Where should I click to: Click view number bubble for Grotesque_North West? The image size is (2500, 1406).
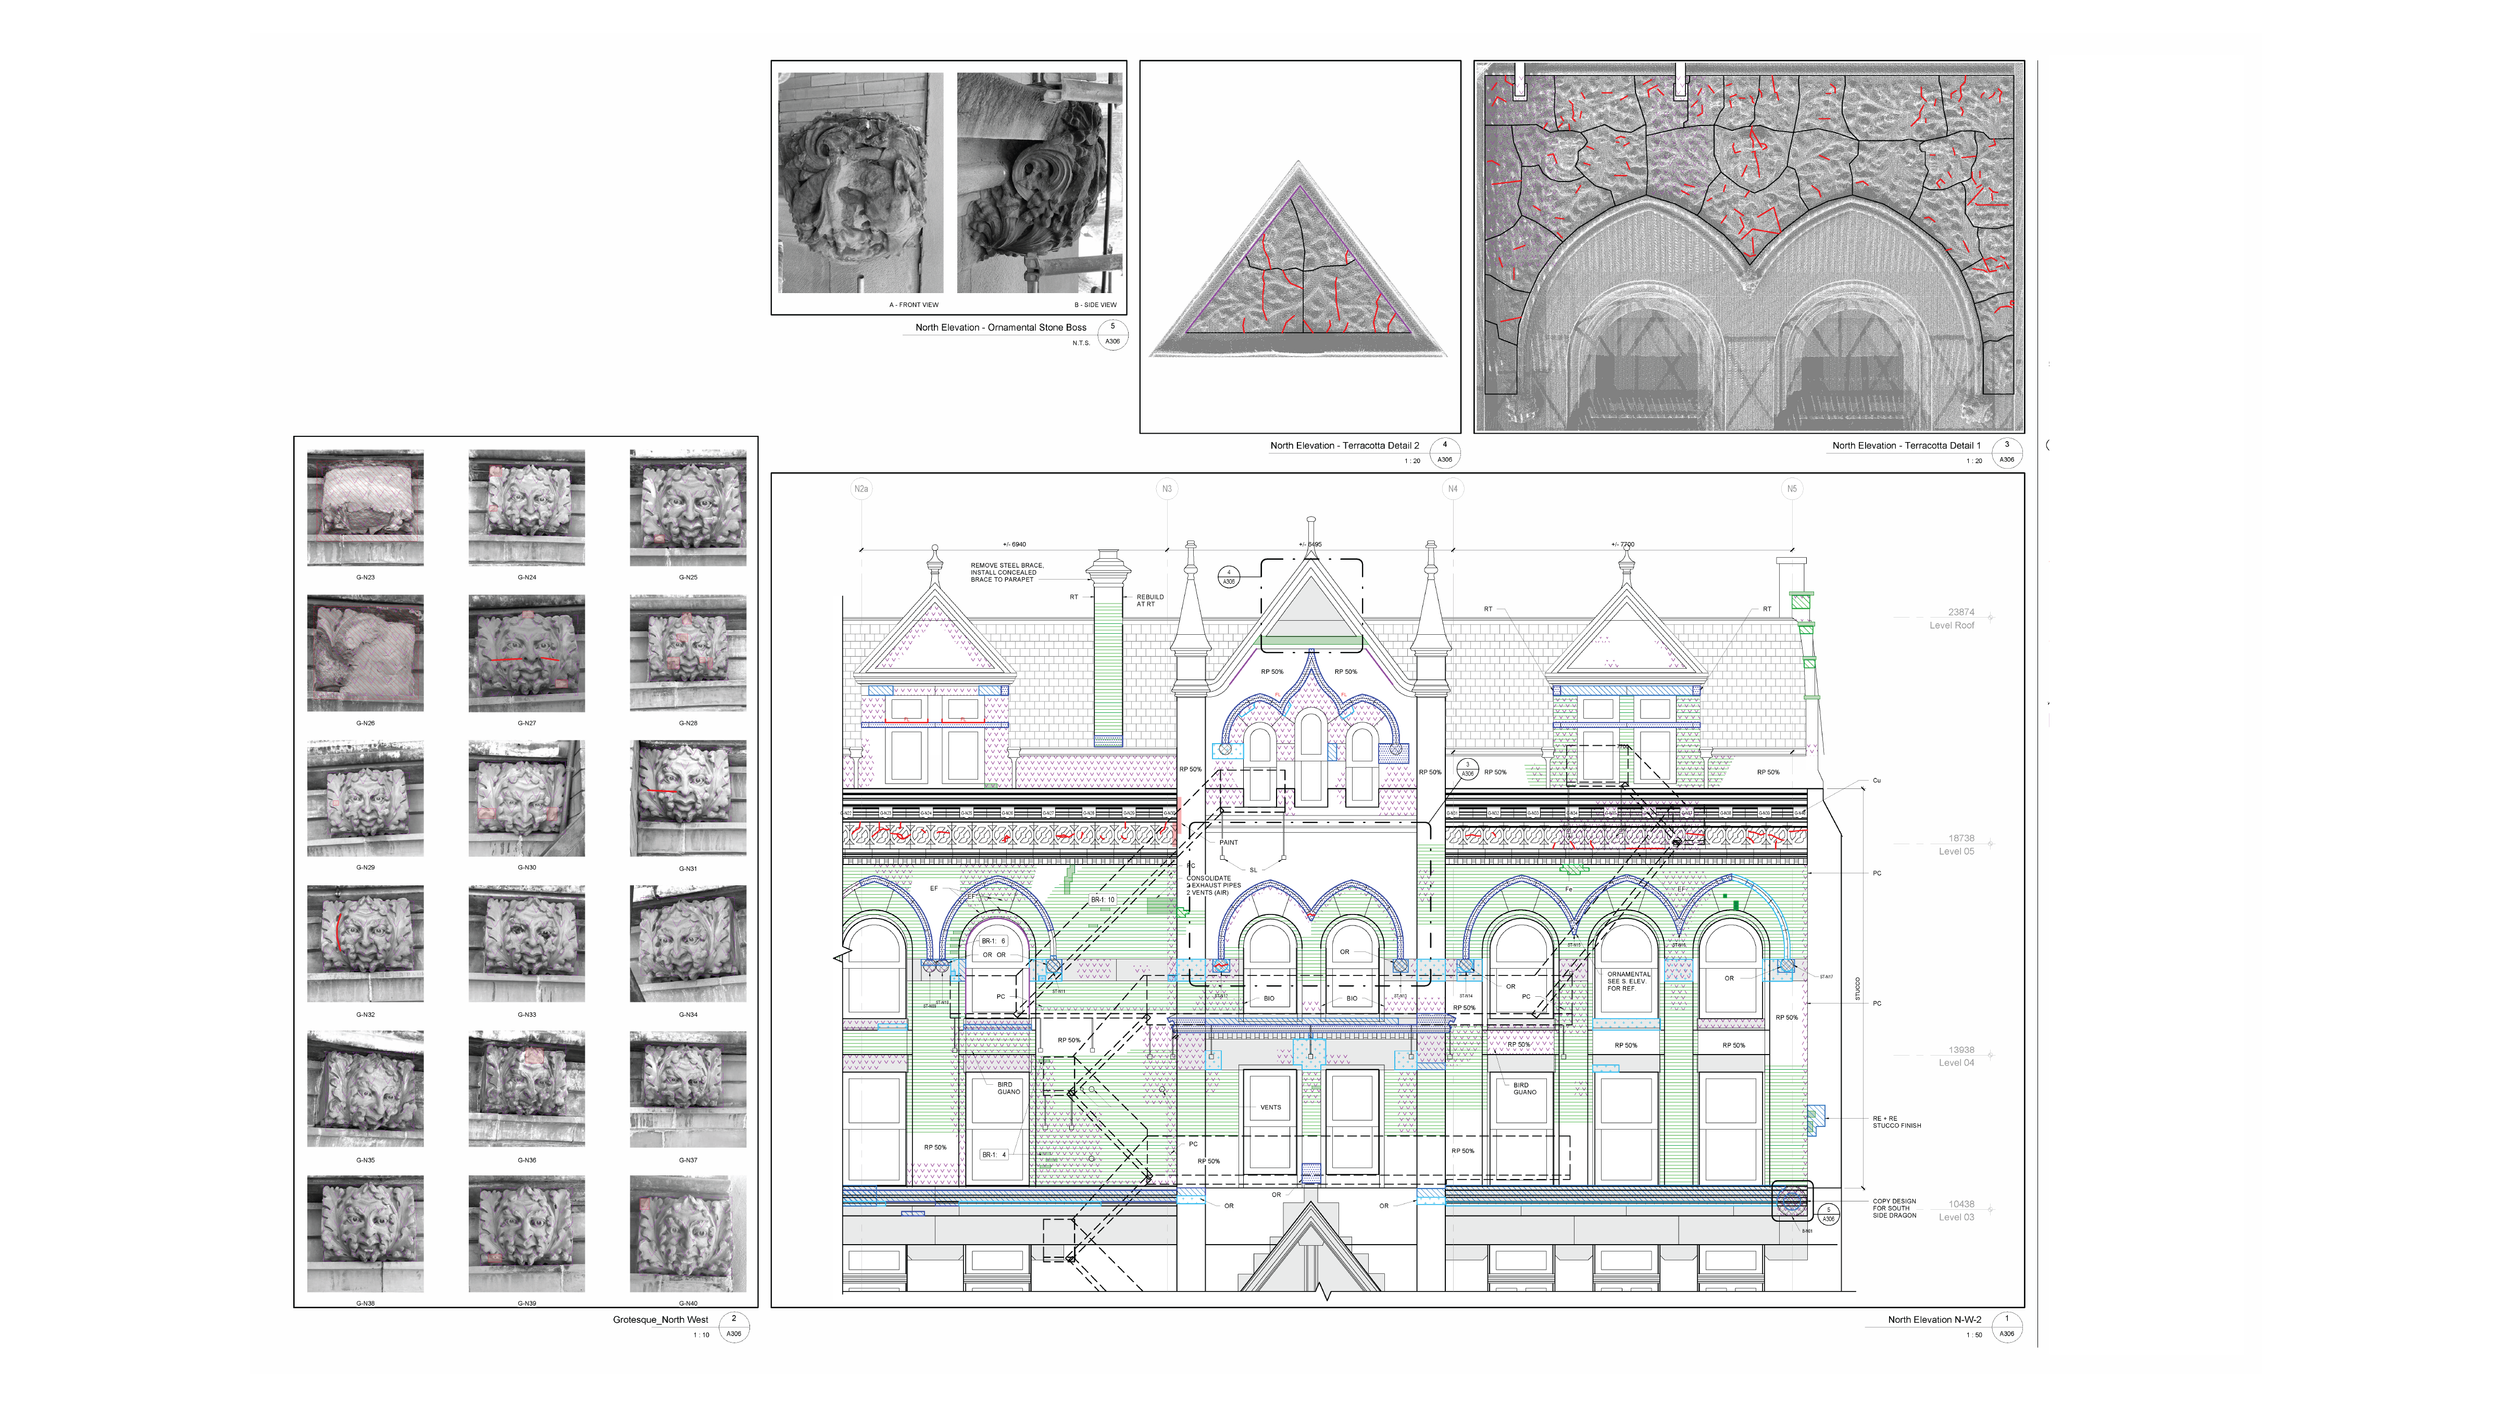tap(733, 1326)
